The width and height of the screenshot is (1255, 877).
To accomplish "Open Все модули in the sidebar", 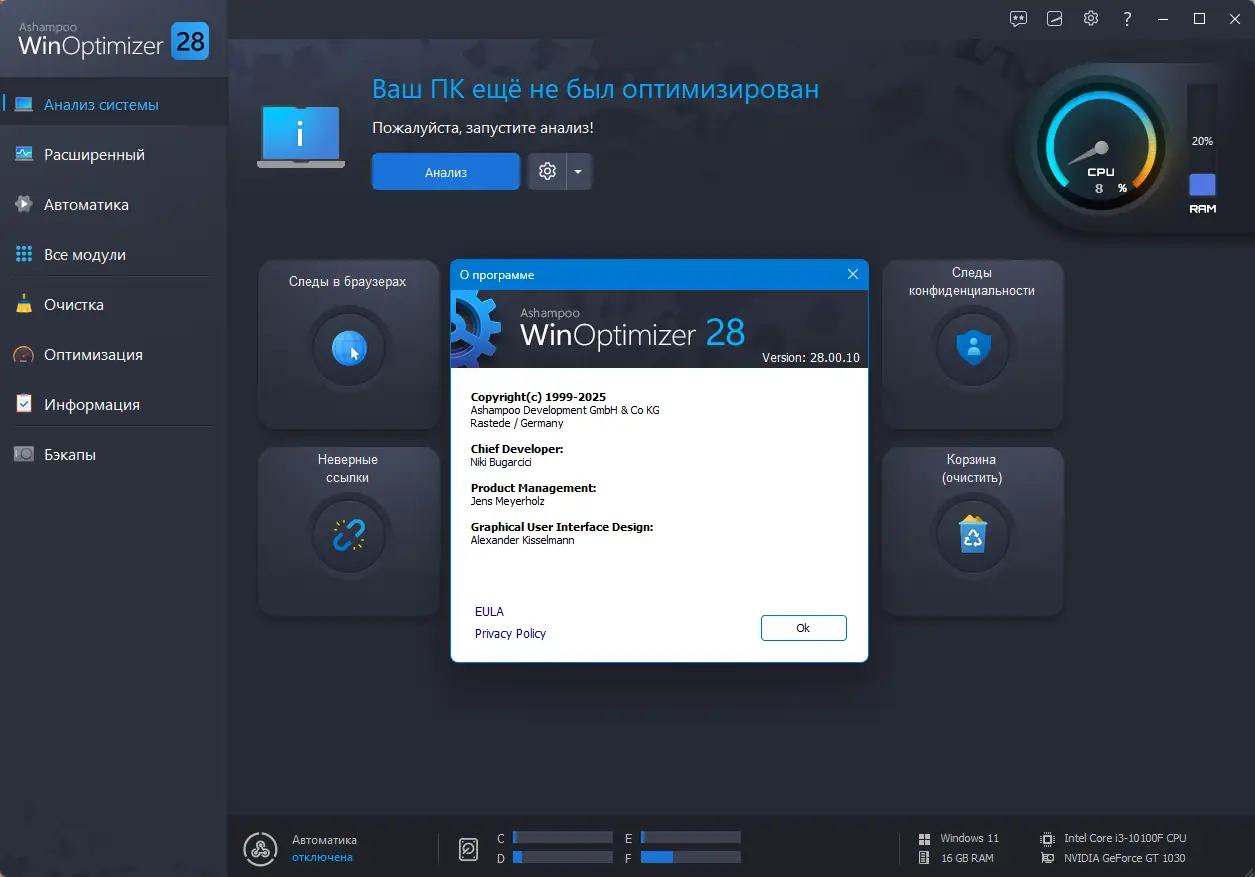I will pos(114,254).
